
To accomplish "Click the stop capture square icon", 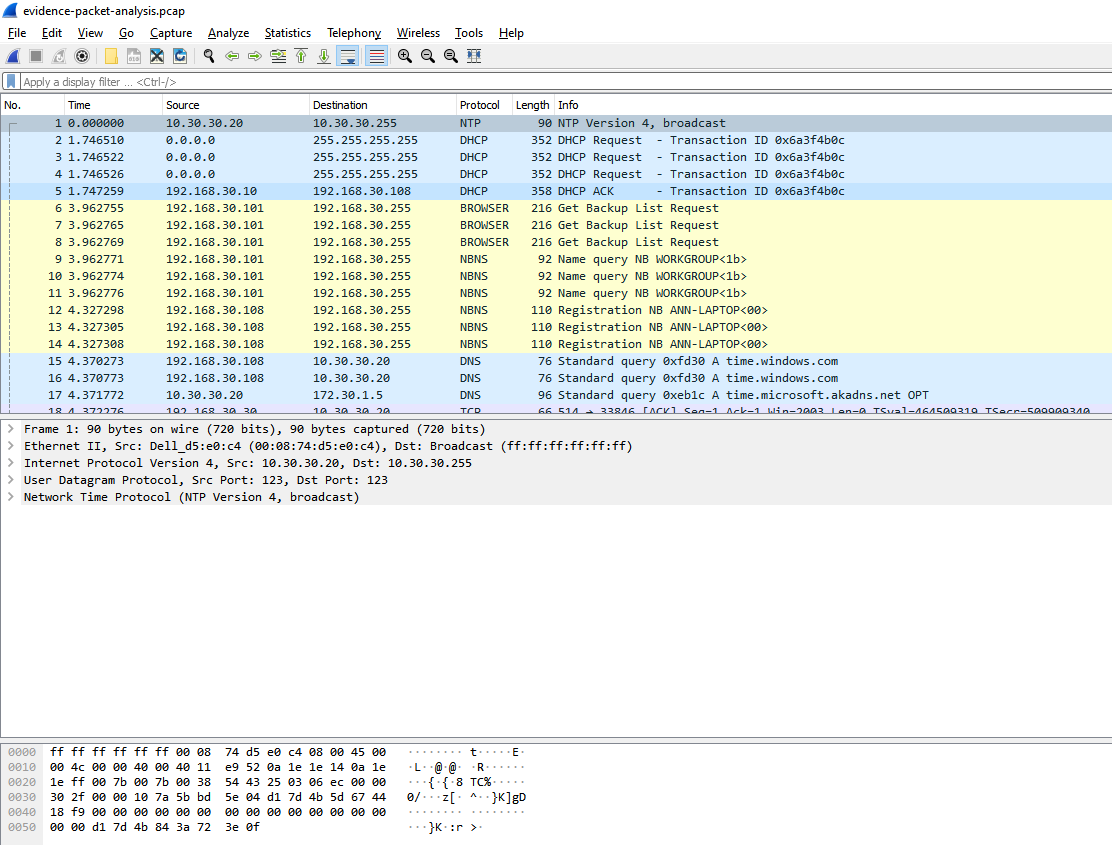I will click(36, 56).
